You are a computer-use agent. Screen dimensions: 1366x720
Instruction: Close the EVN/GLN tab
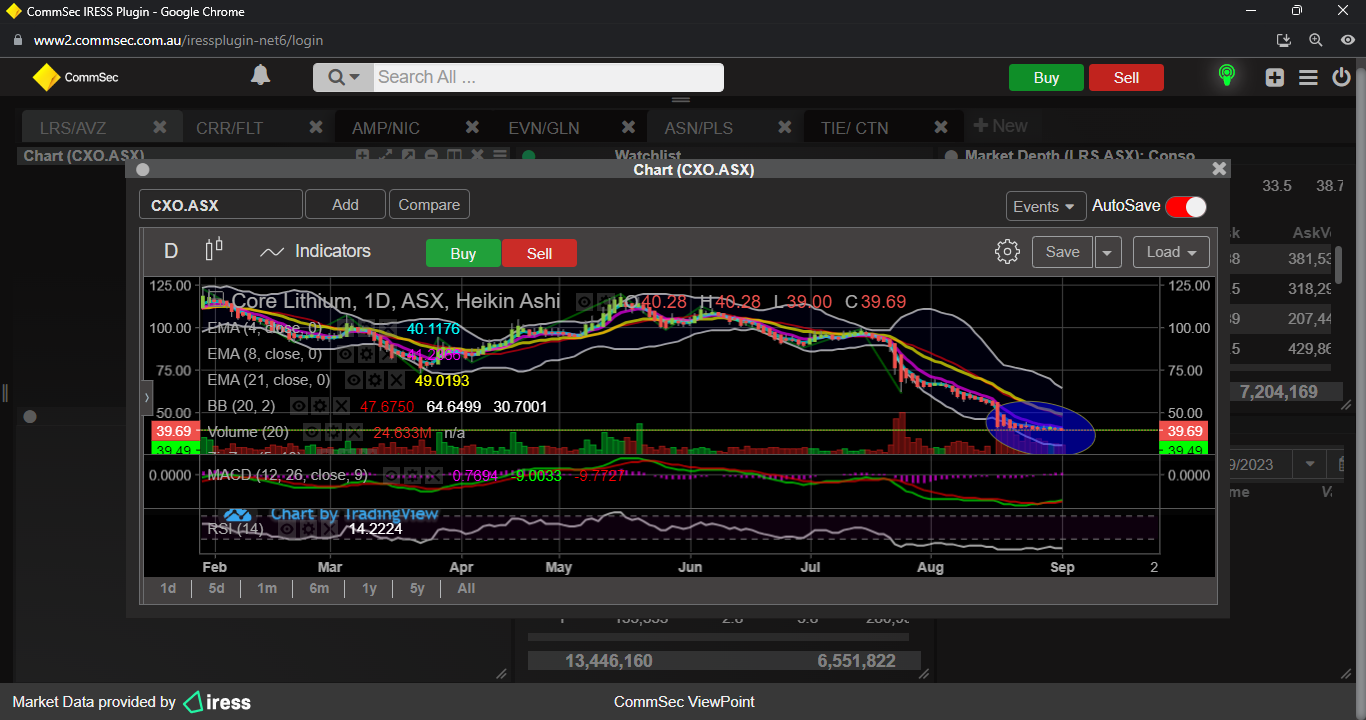[628, 127]
